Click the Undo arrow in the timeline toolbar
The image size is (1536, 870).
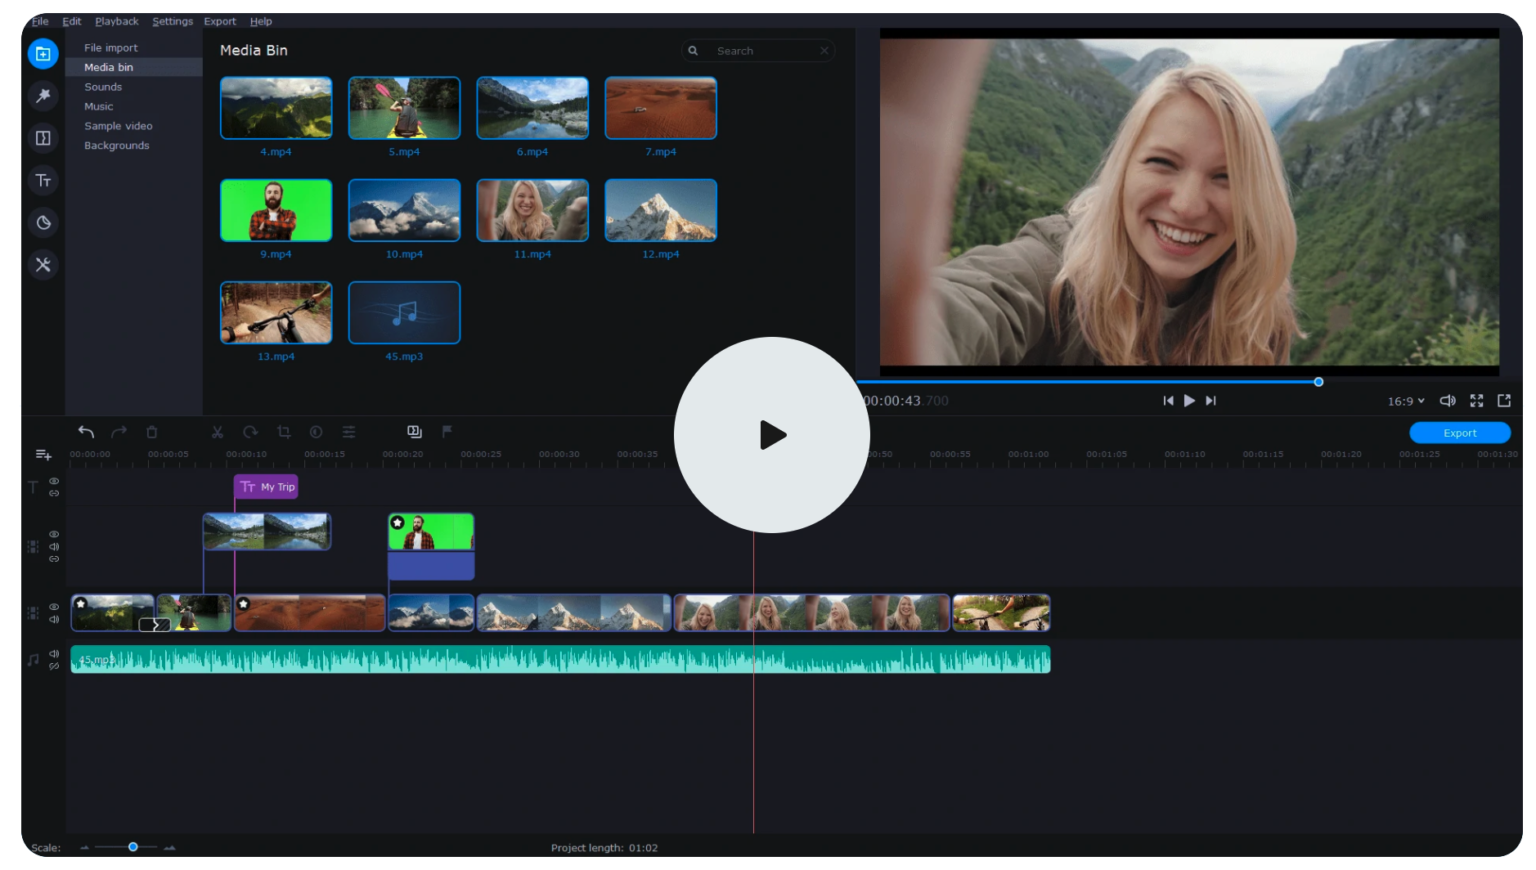(x=86, y=432)
